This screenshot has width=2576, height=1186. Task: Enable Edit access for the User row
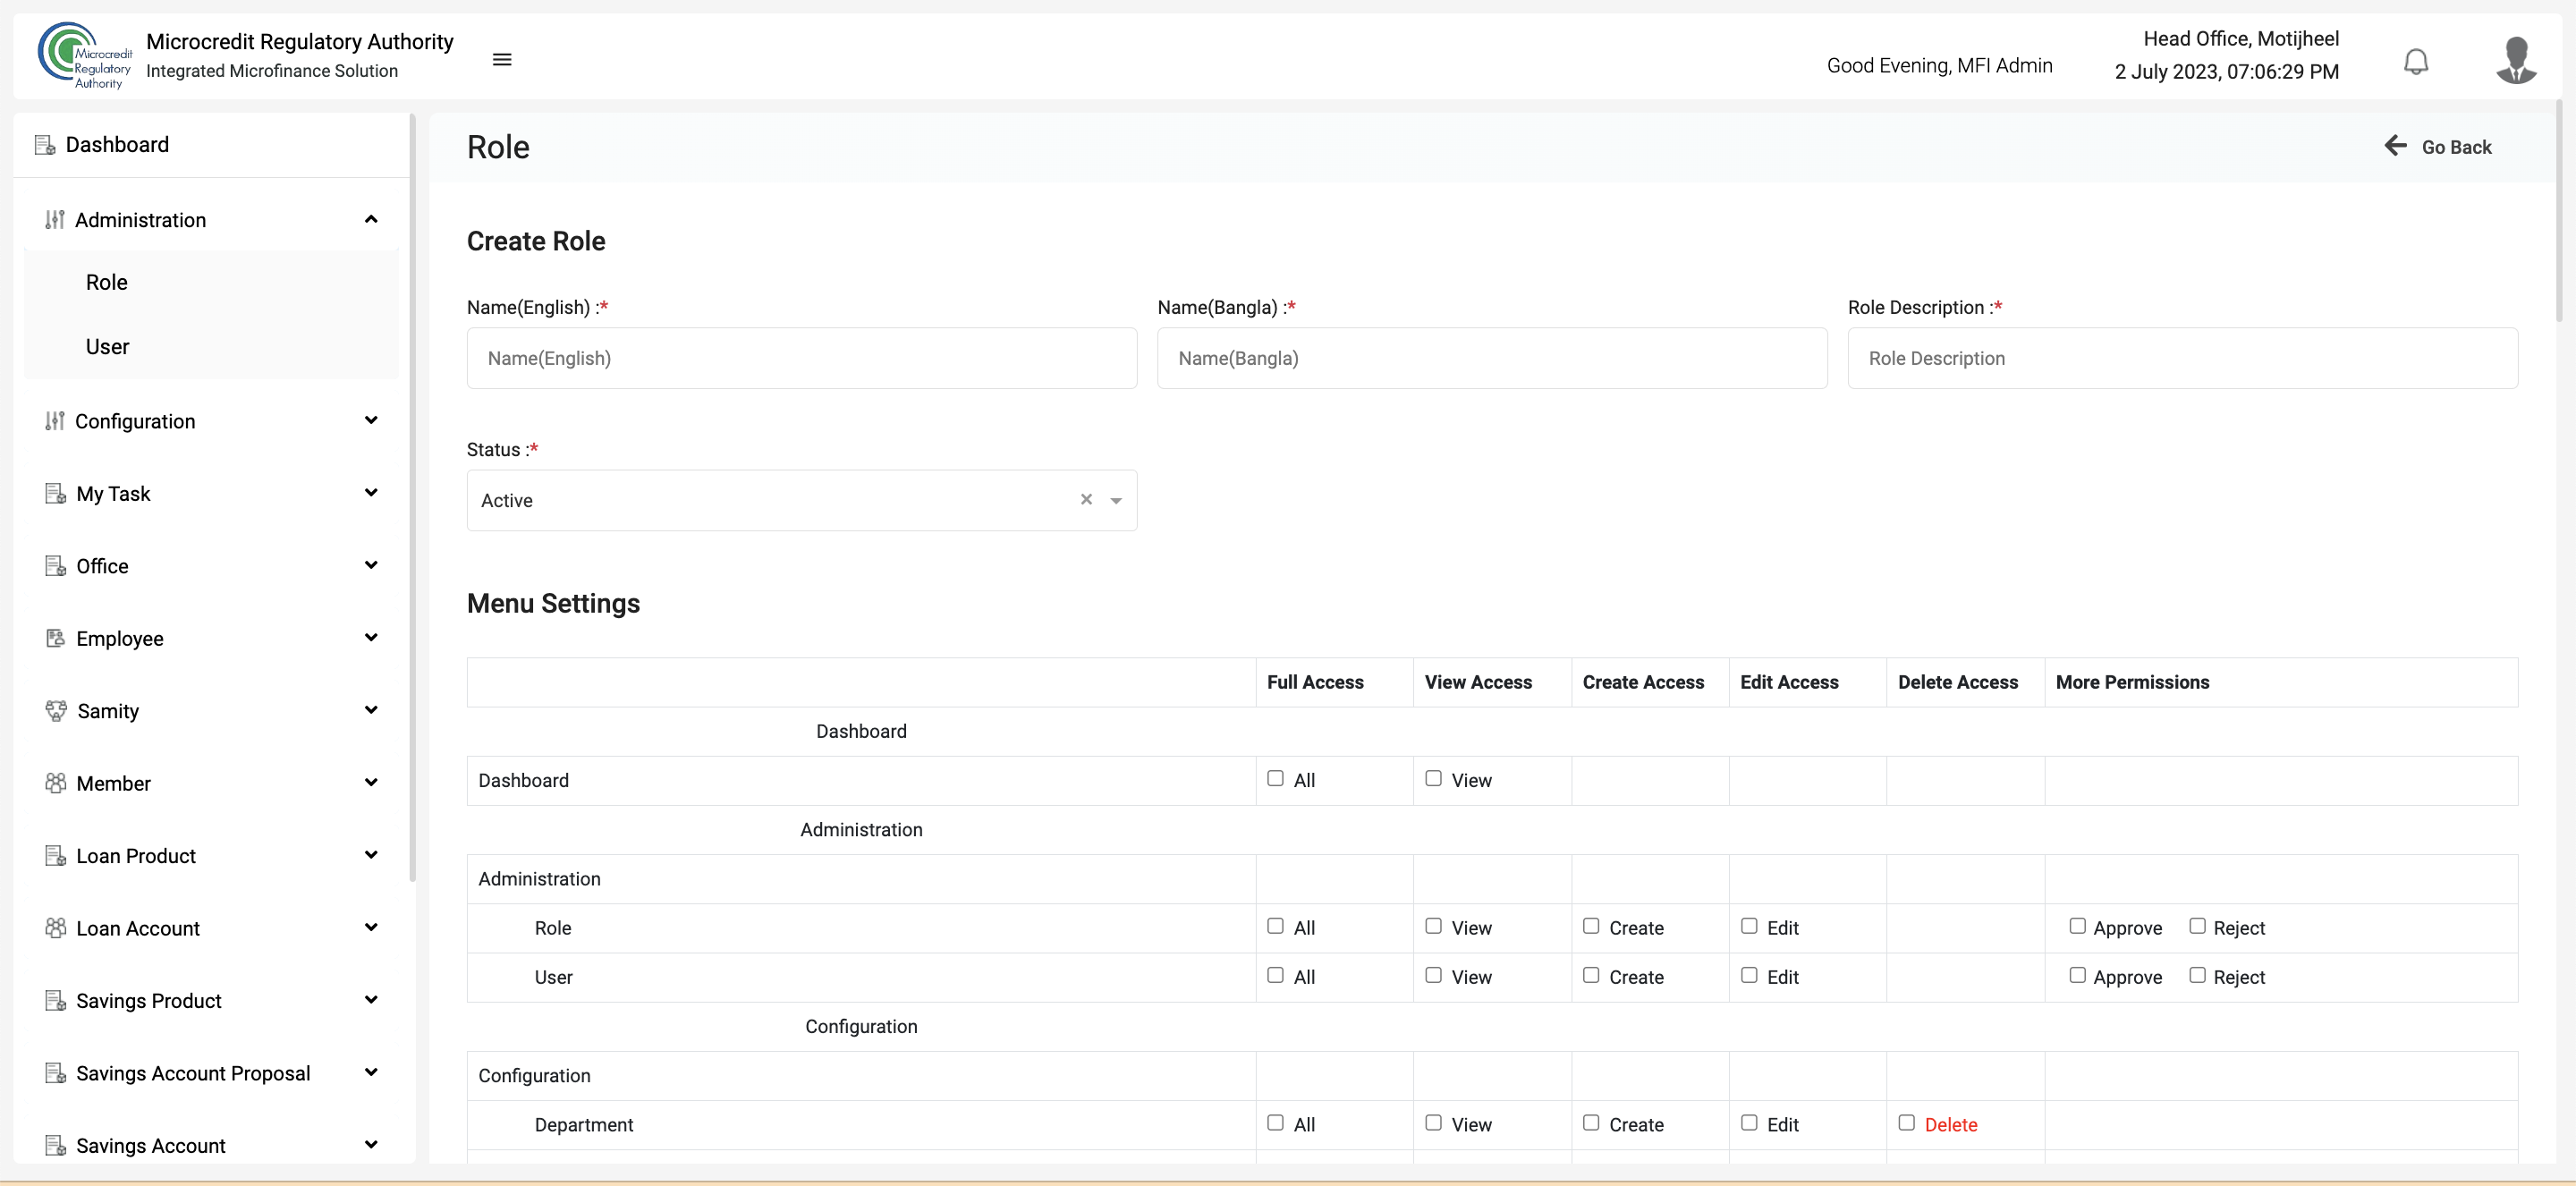click(1749, 975)
